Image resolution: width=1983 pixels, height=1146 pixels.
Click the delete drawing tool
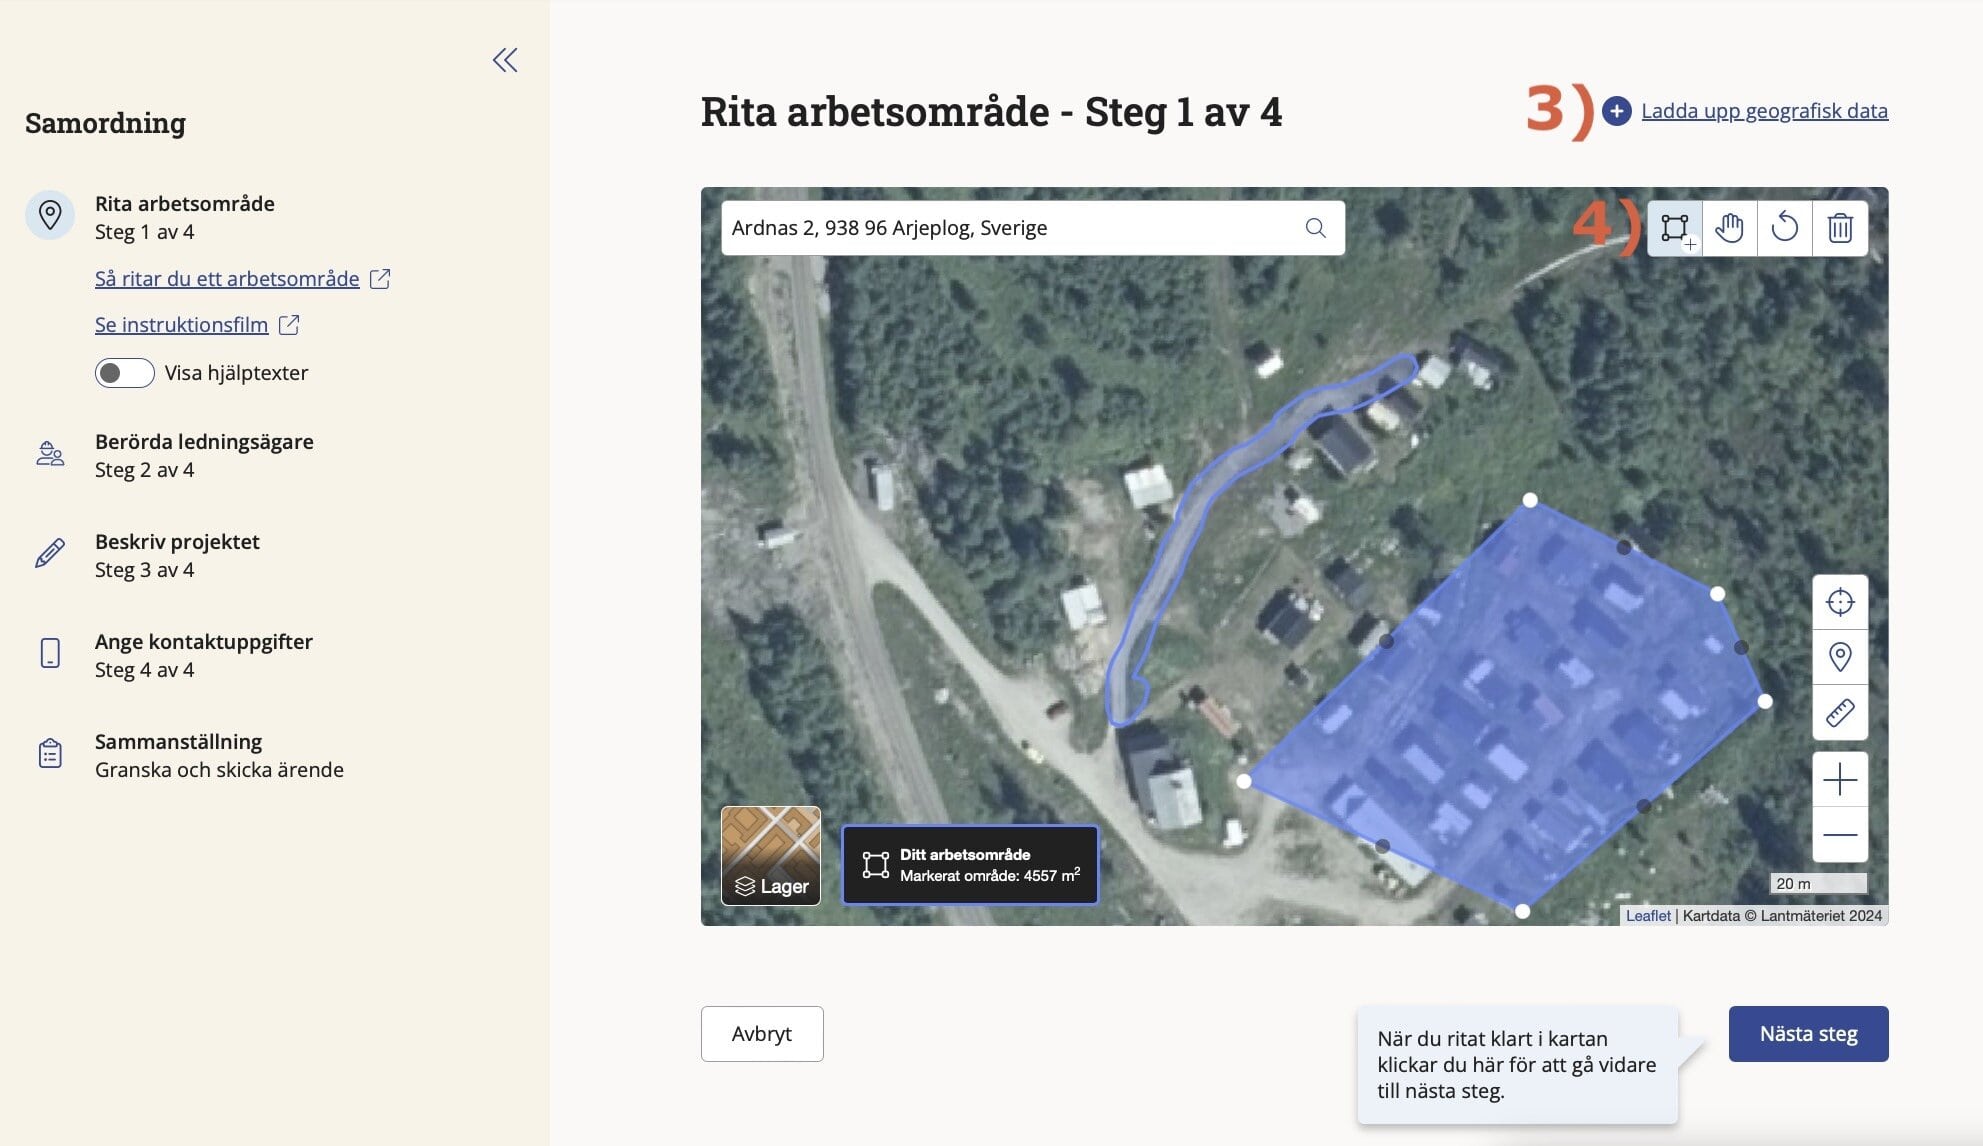1840,228
